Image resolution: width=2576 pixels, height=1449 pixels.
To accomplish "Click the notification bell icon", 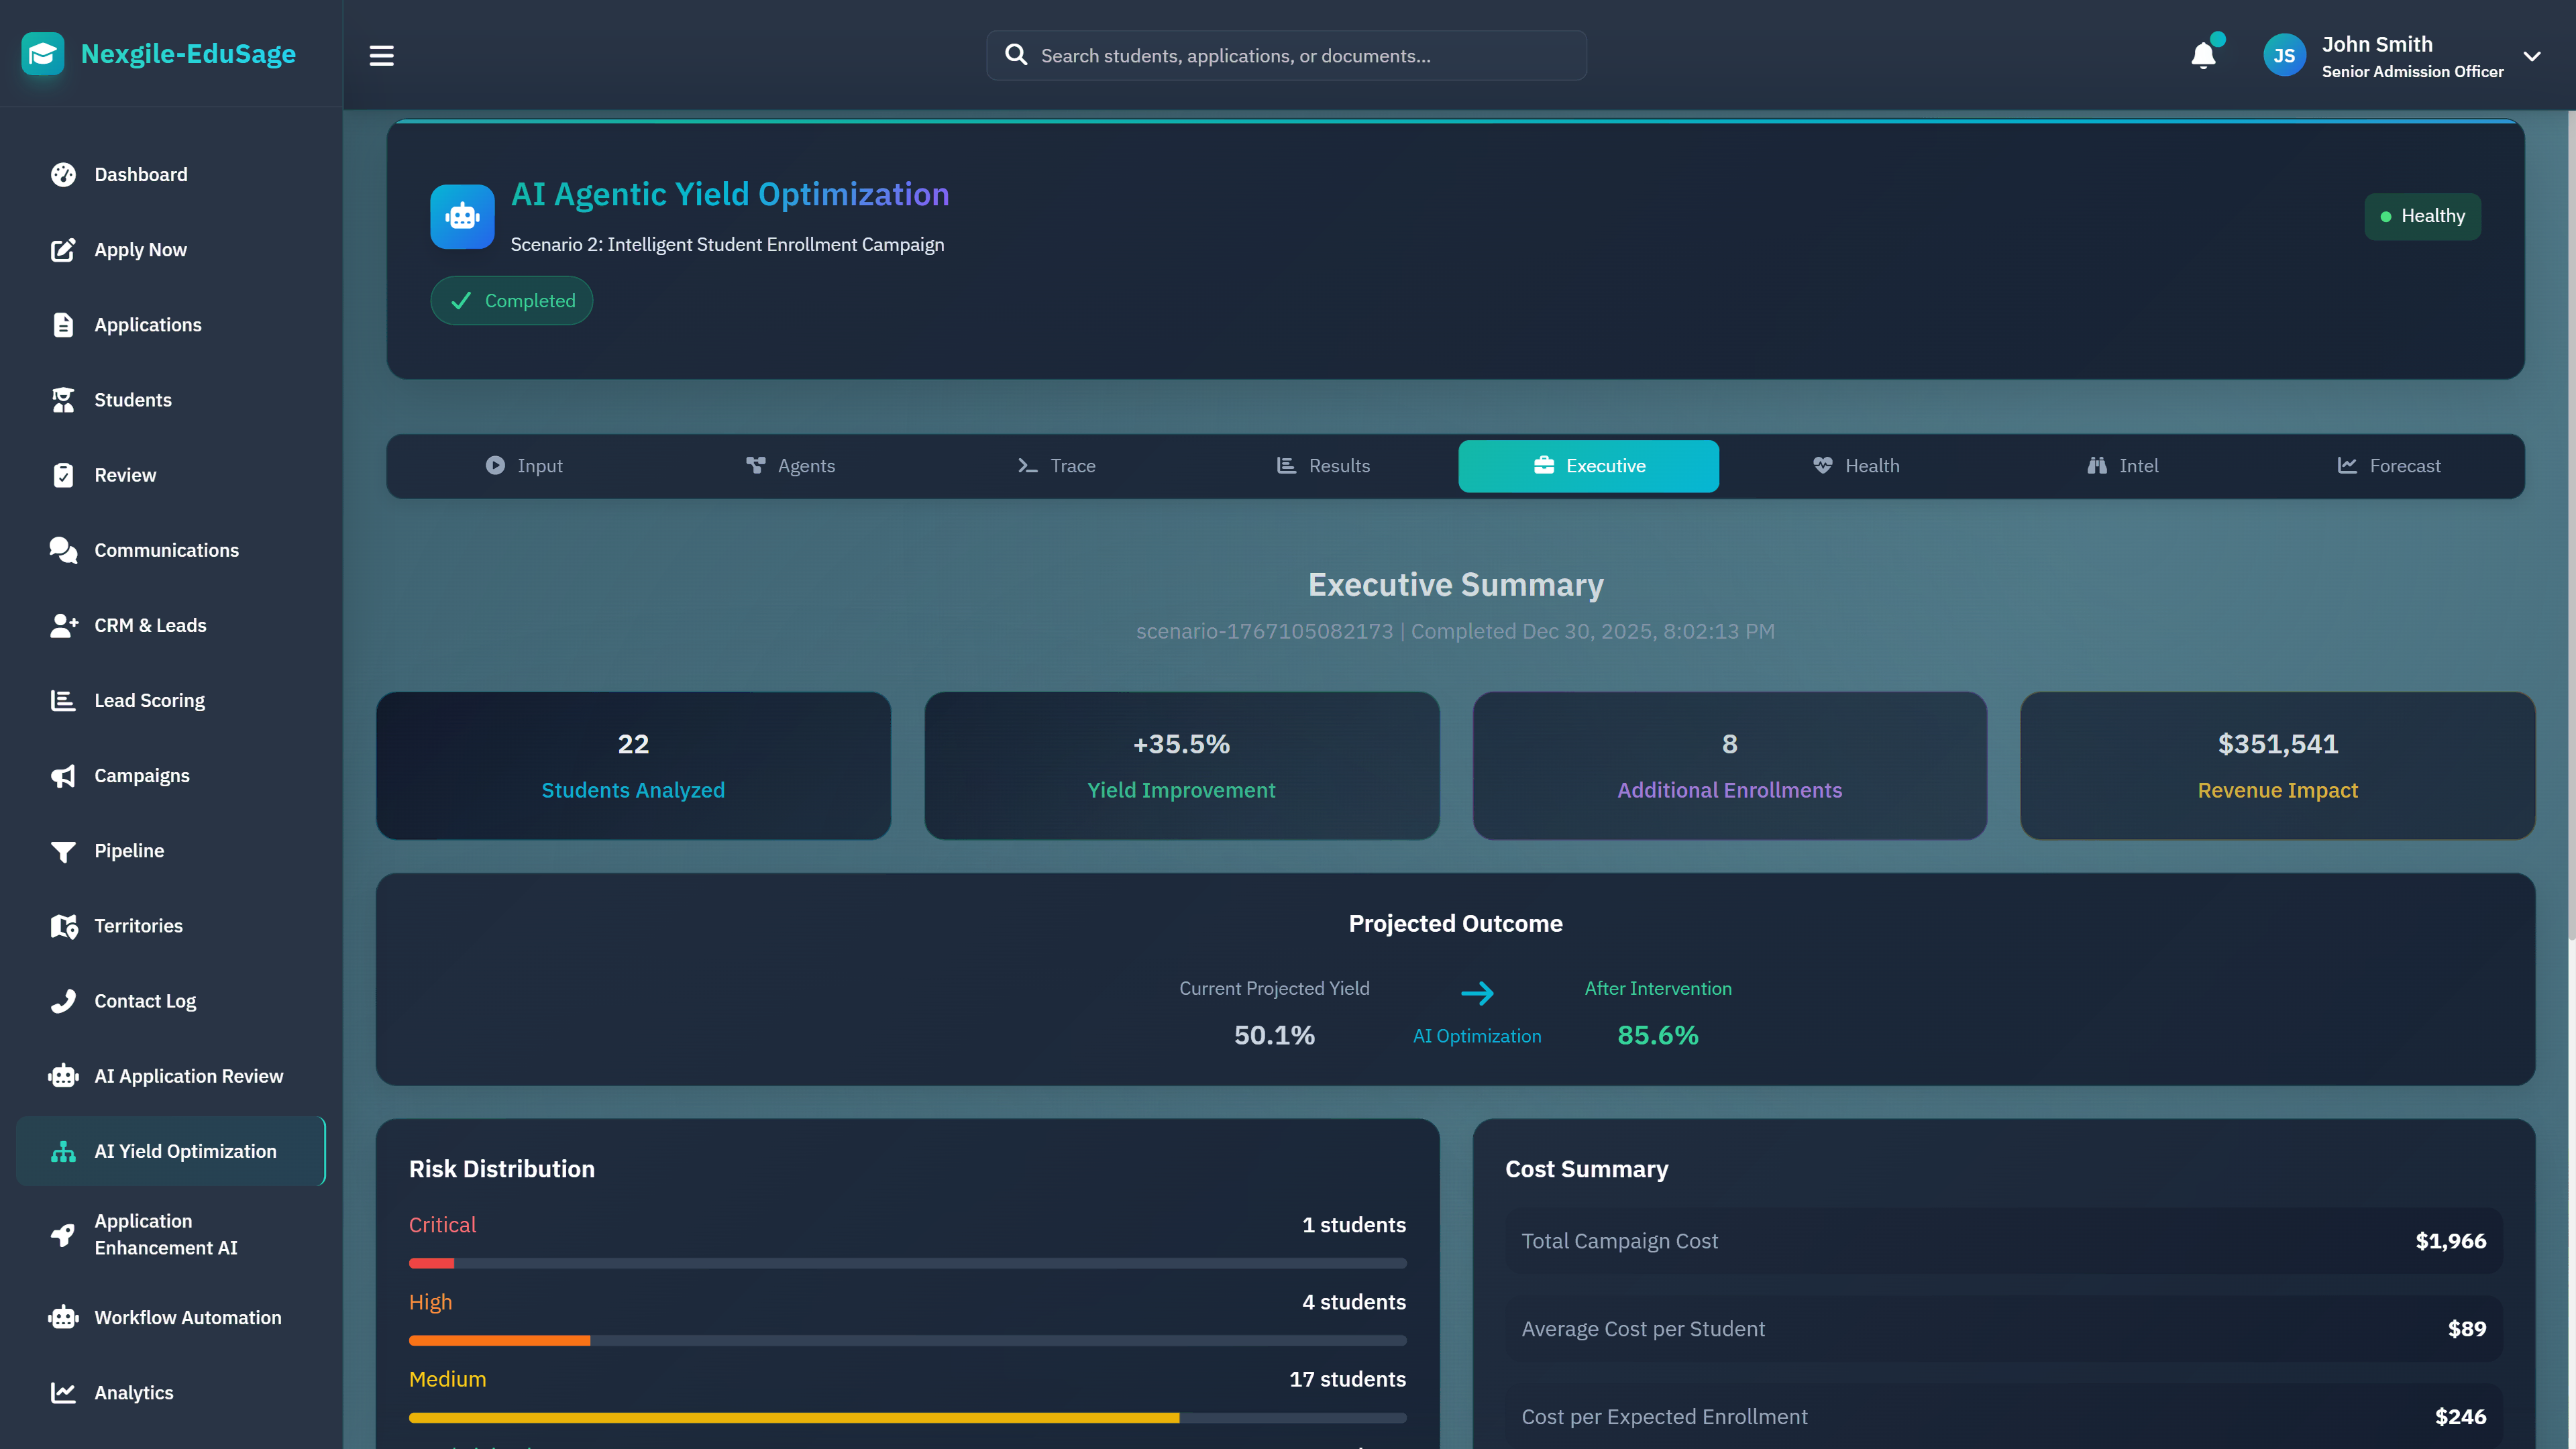I will click(x=2203, y=56).
